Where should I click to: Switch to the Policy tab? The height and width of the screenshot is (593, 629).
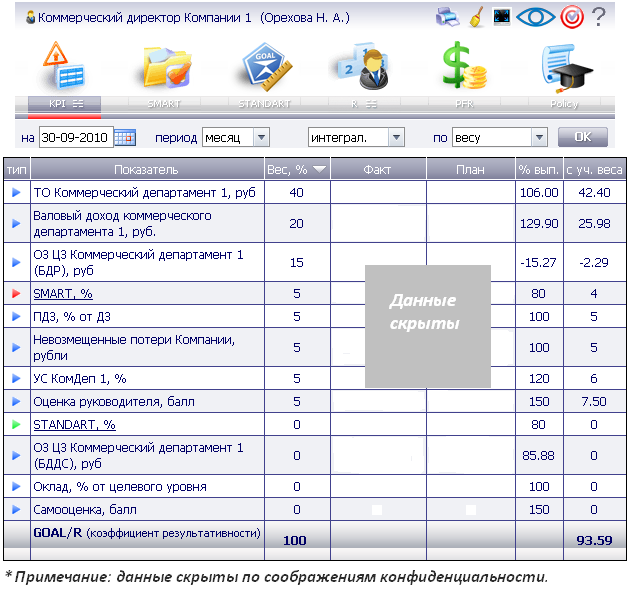[x=564, y=104]
